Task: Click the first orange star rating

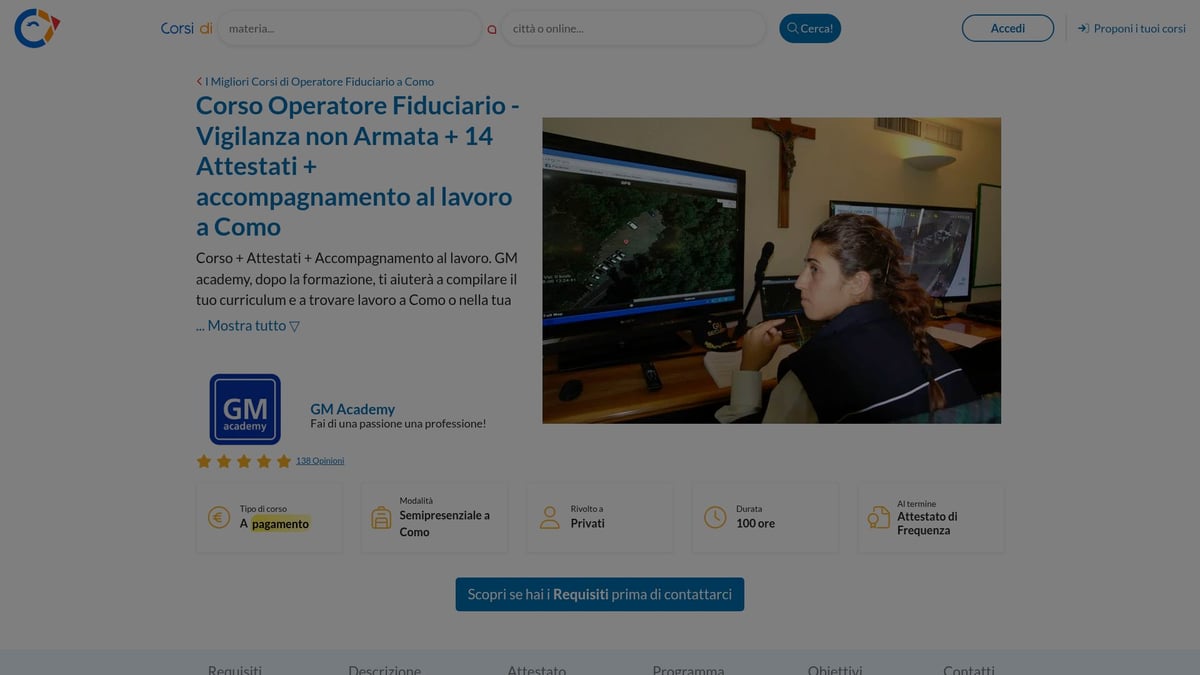Action: (x=202, y=460)
